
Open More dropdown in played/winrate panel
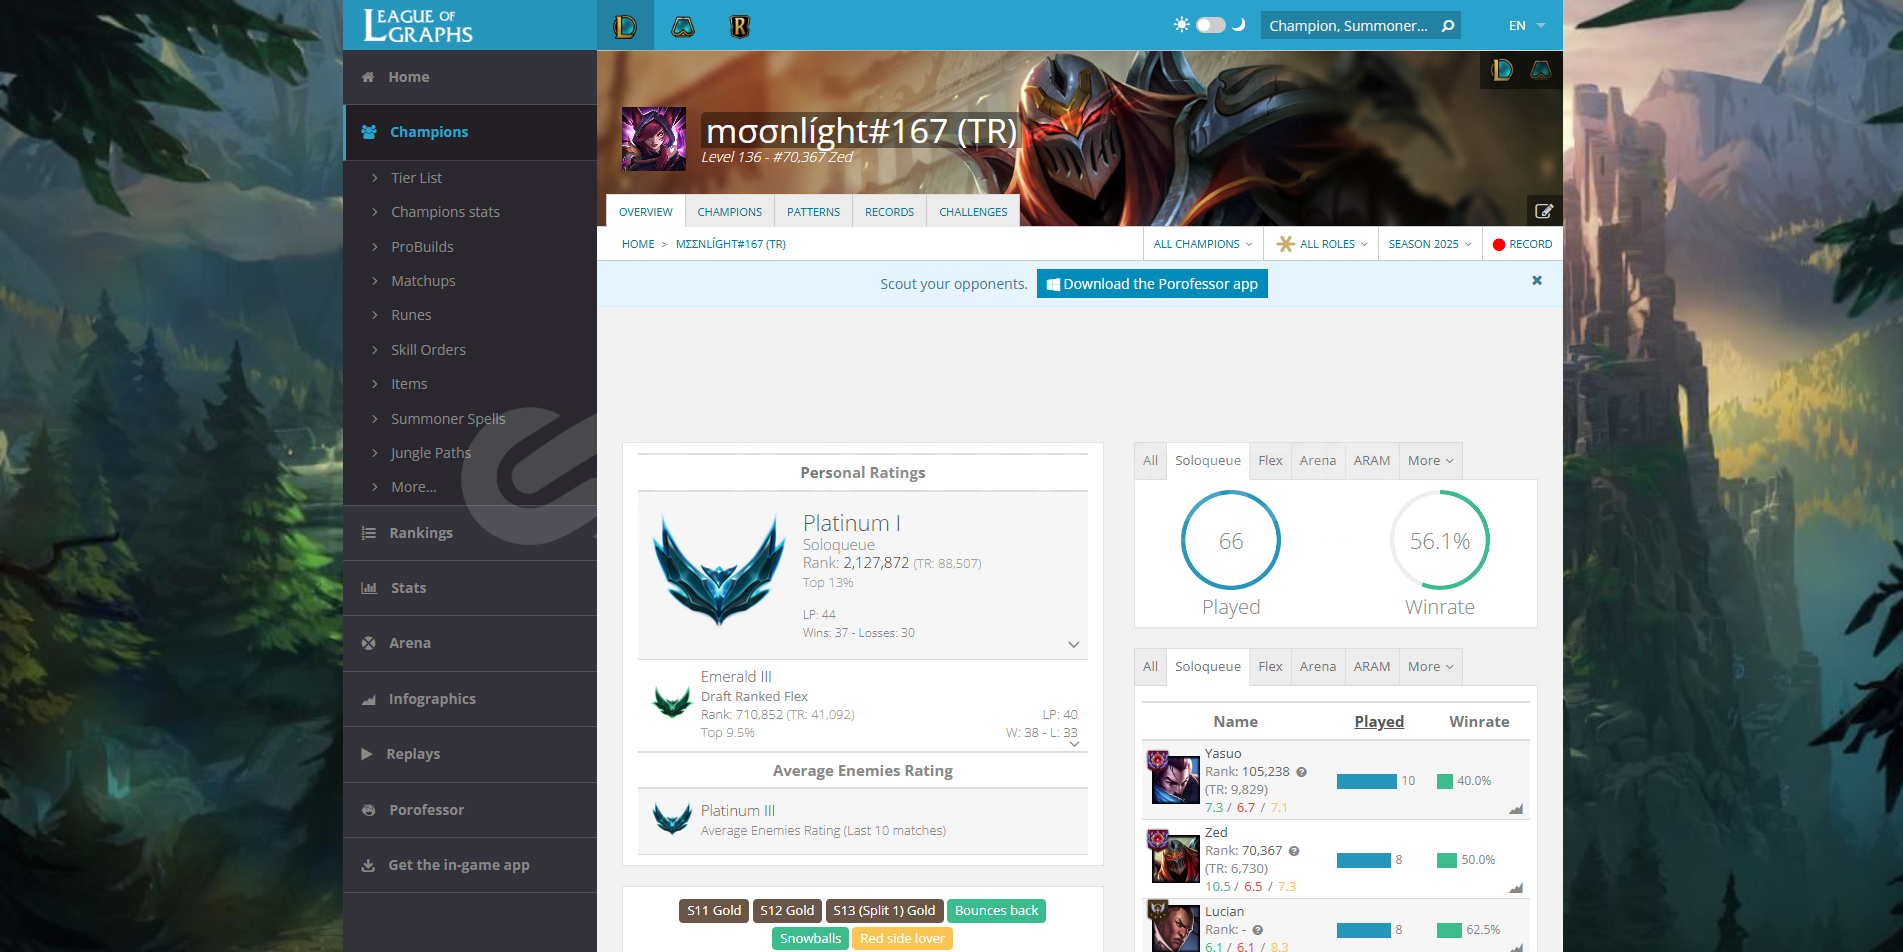[x=1430, y=461]
